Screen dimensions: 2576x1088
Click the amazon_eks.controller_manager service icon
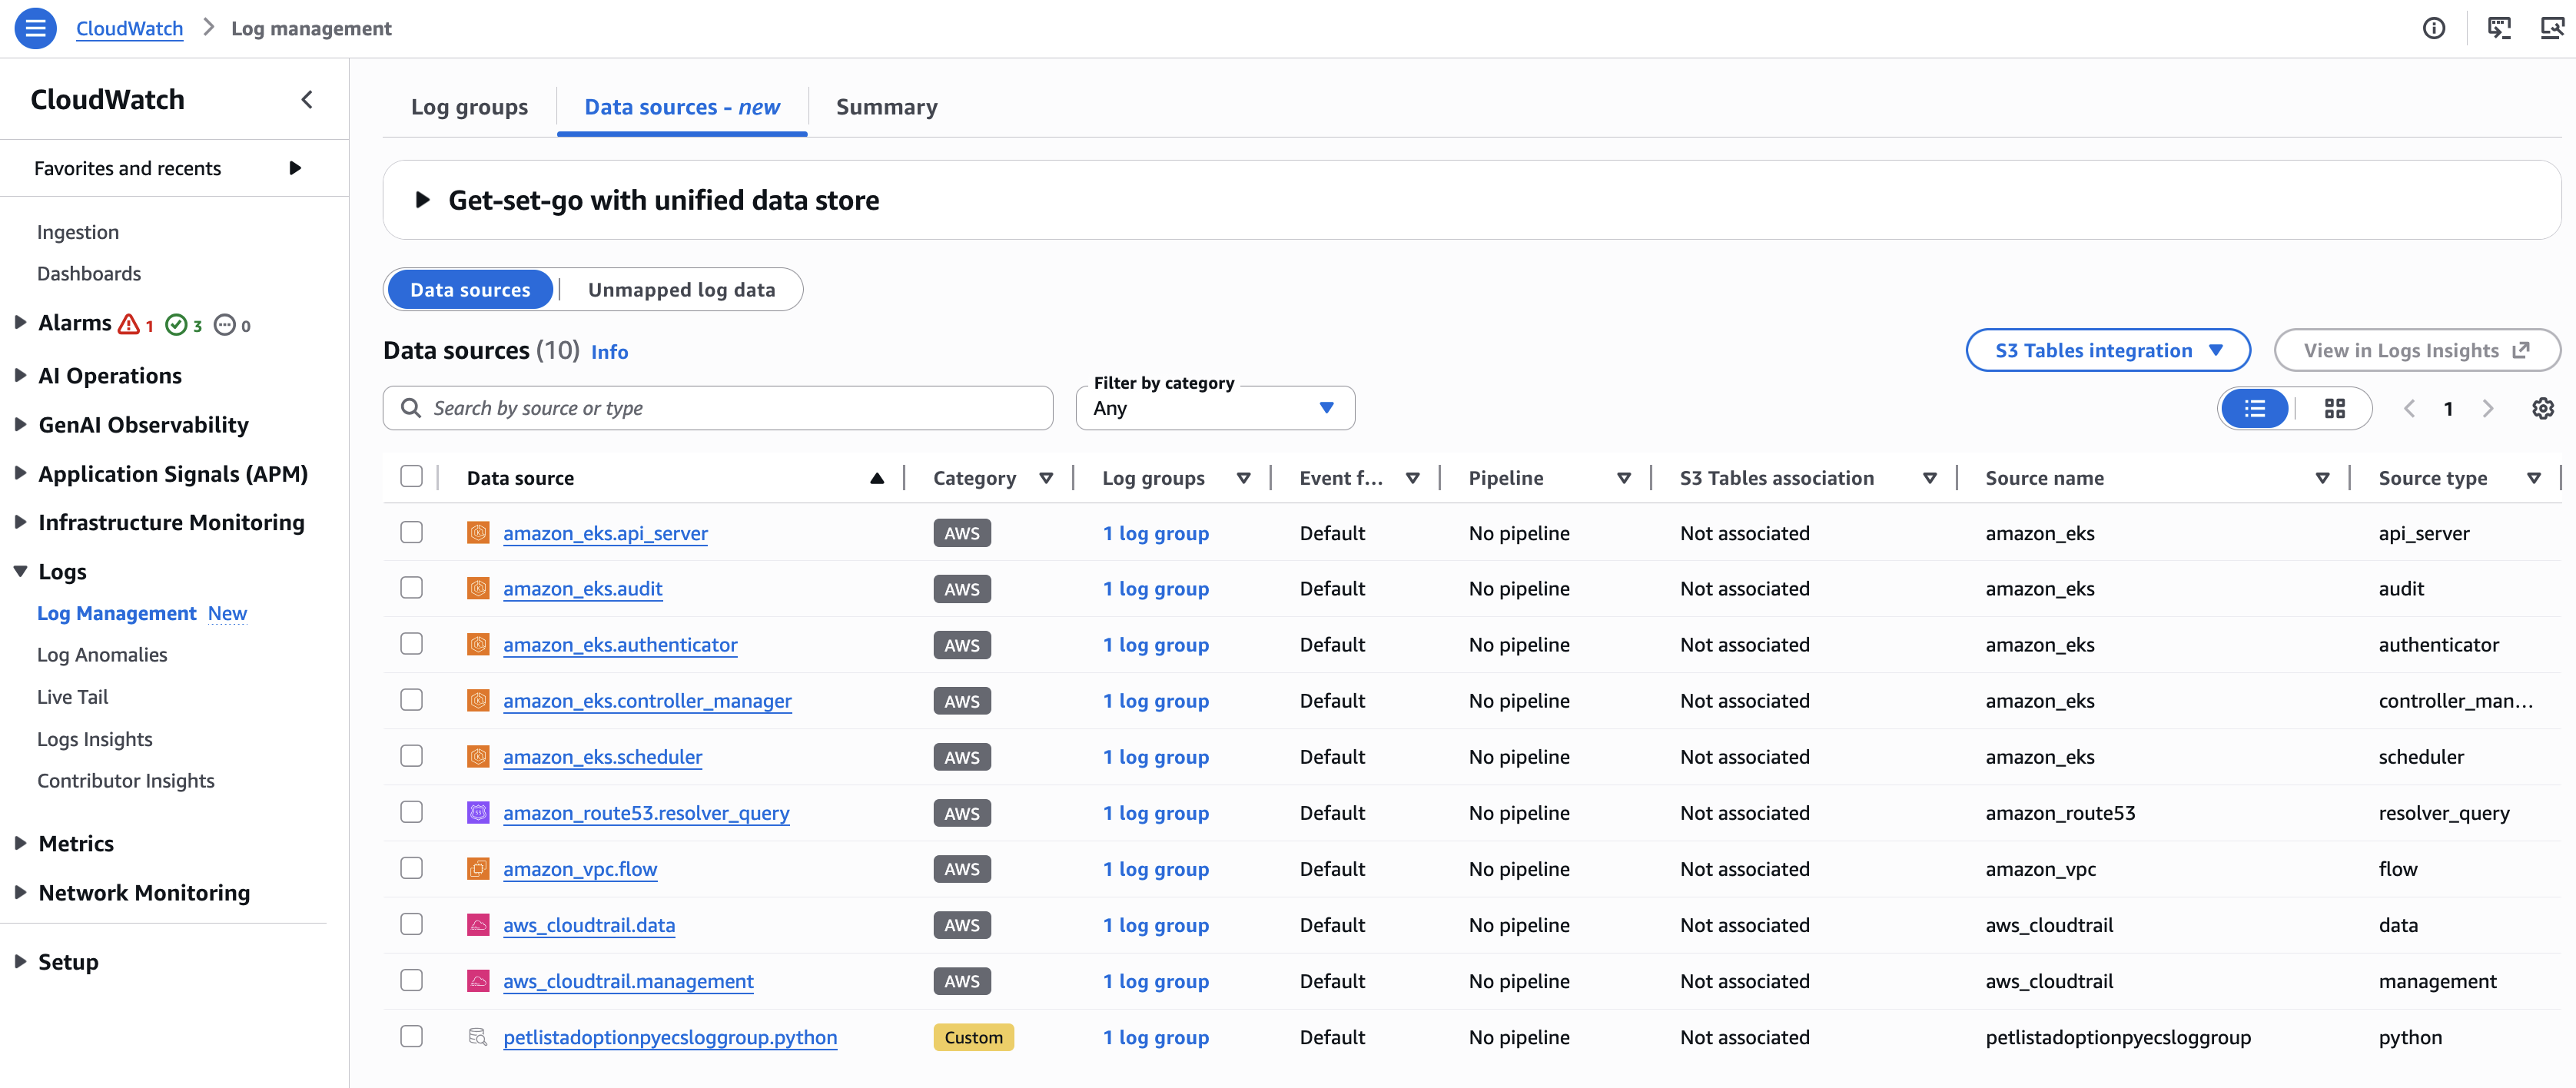(478, 701)
